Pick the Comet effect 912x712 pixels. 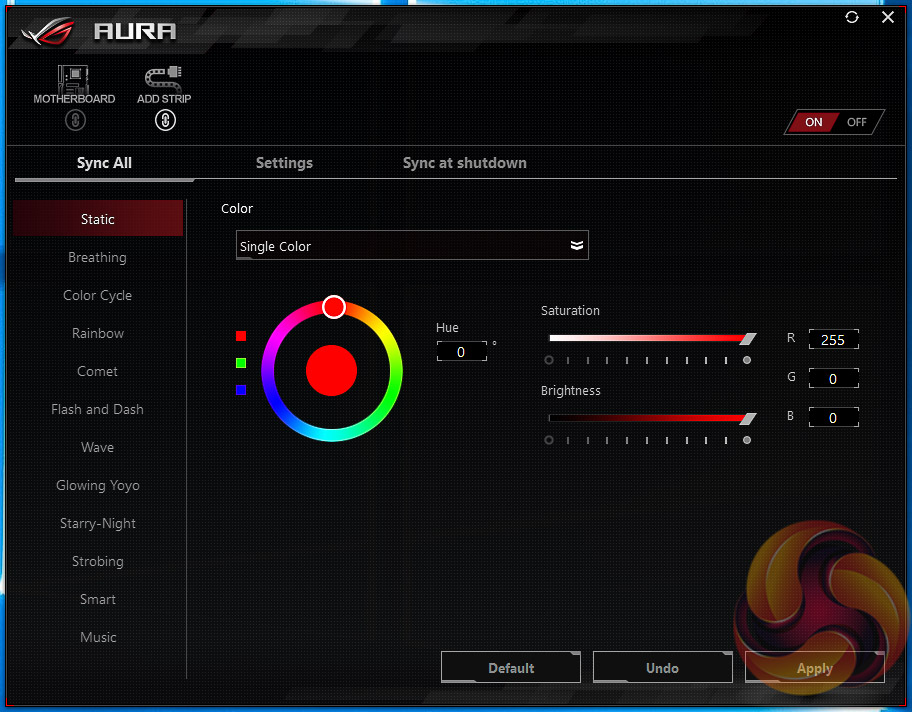pos(98,371)
